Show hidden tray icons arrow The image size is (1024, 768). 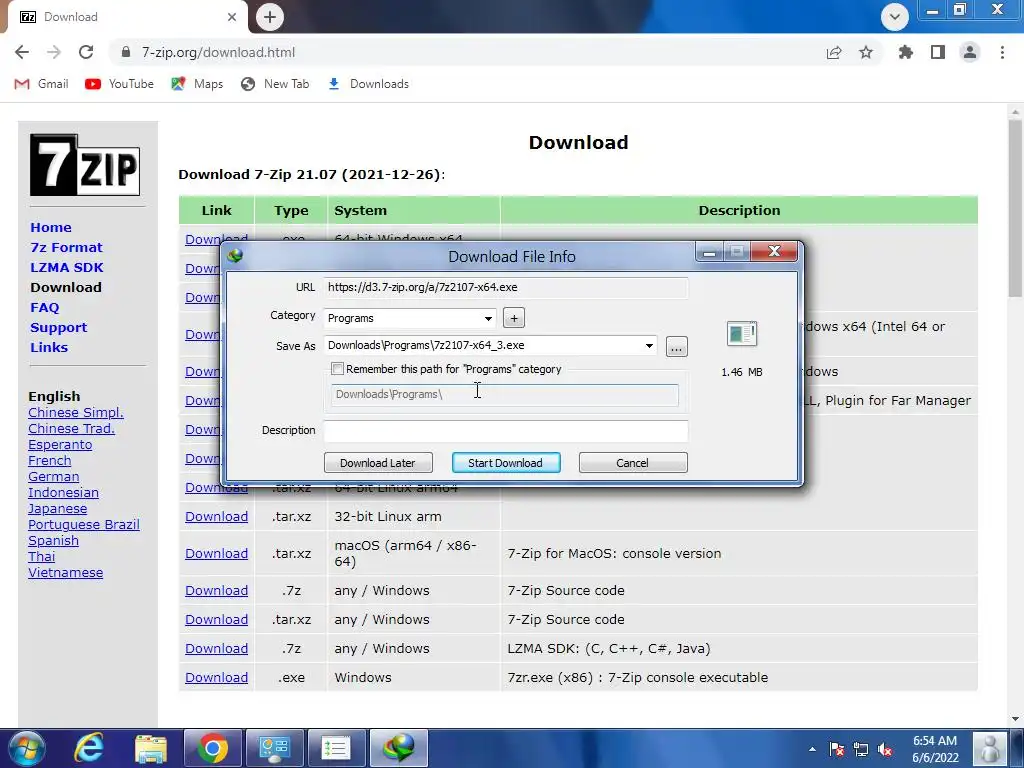(x=812, y=749)
